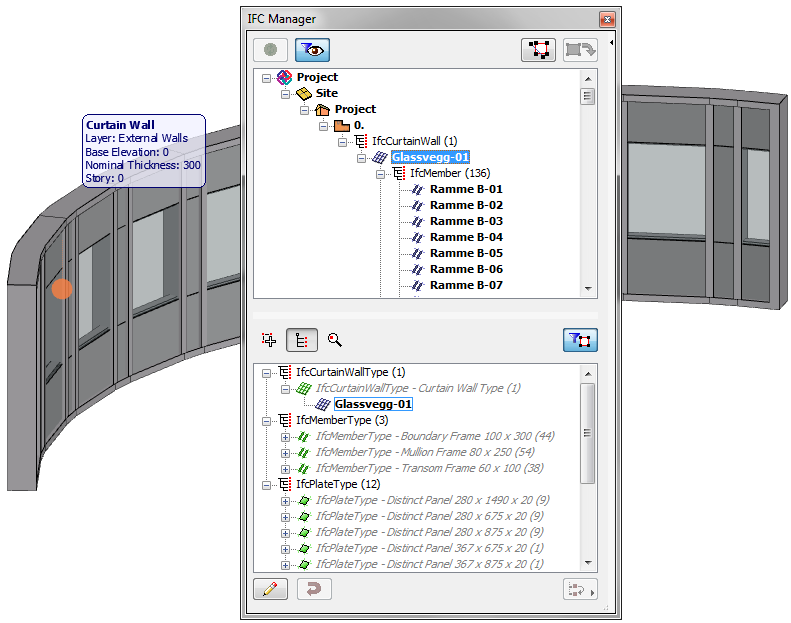791x623 pixels.
Task: Select Glassvegg-01 in the type list
Action: pyautogui.click(x=373, y=404)
